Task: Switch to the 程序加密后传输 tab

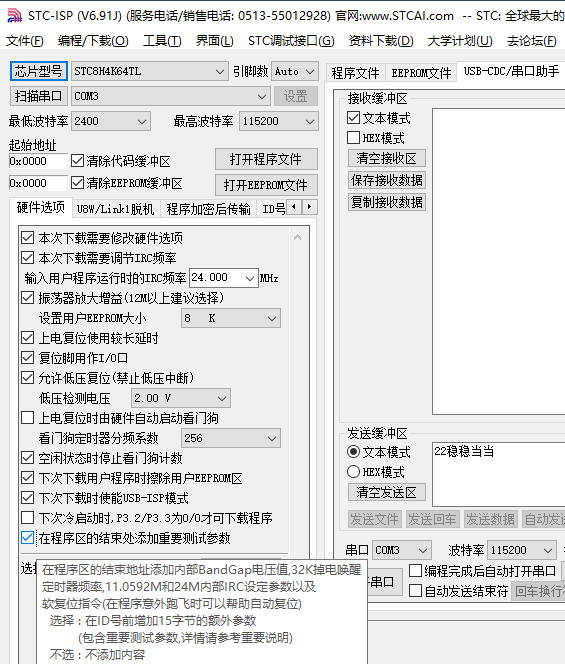Action: coord(208,209)
